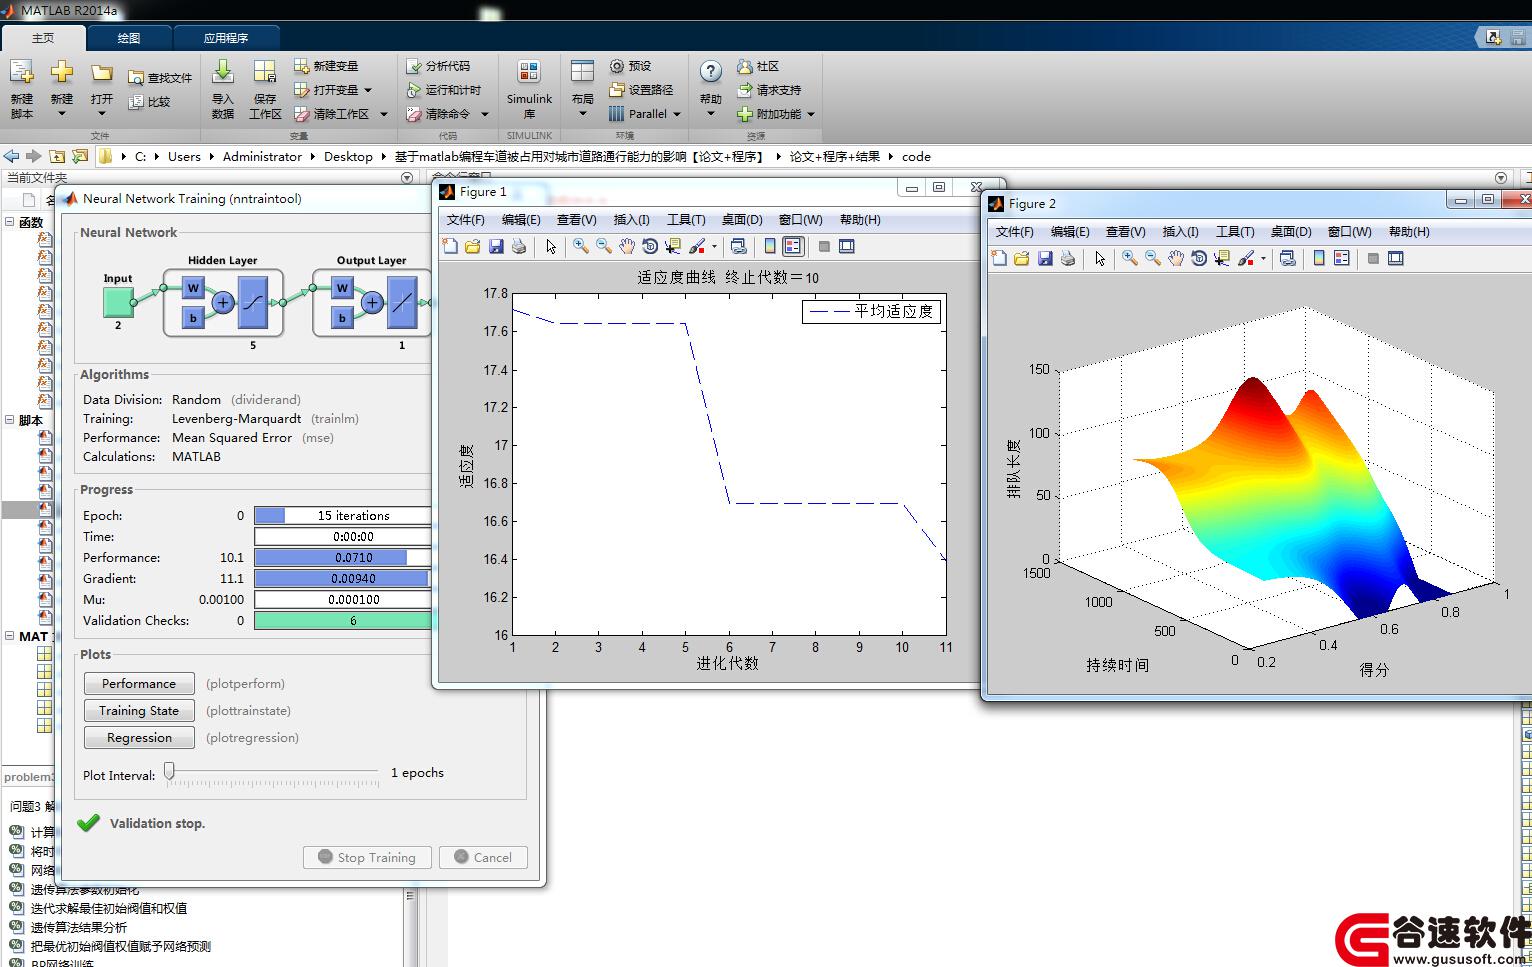Click the print icon in Figure 1 toolbar
This screenshot has width=1532, height=967.
tap(519, 246)
